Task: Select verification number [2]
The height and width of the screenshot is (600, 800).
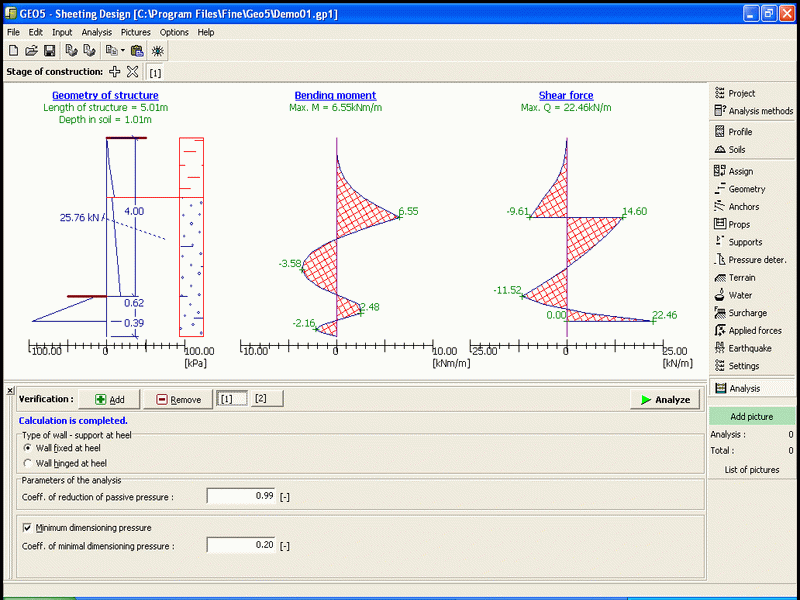Action: point(261,399)
